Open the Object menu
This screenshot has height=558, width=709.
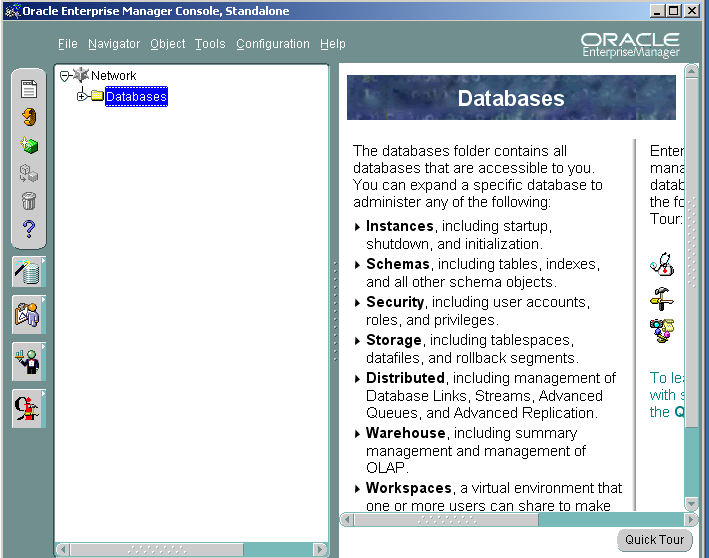click(x=168, y=44)
